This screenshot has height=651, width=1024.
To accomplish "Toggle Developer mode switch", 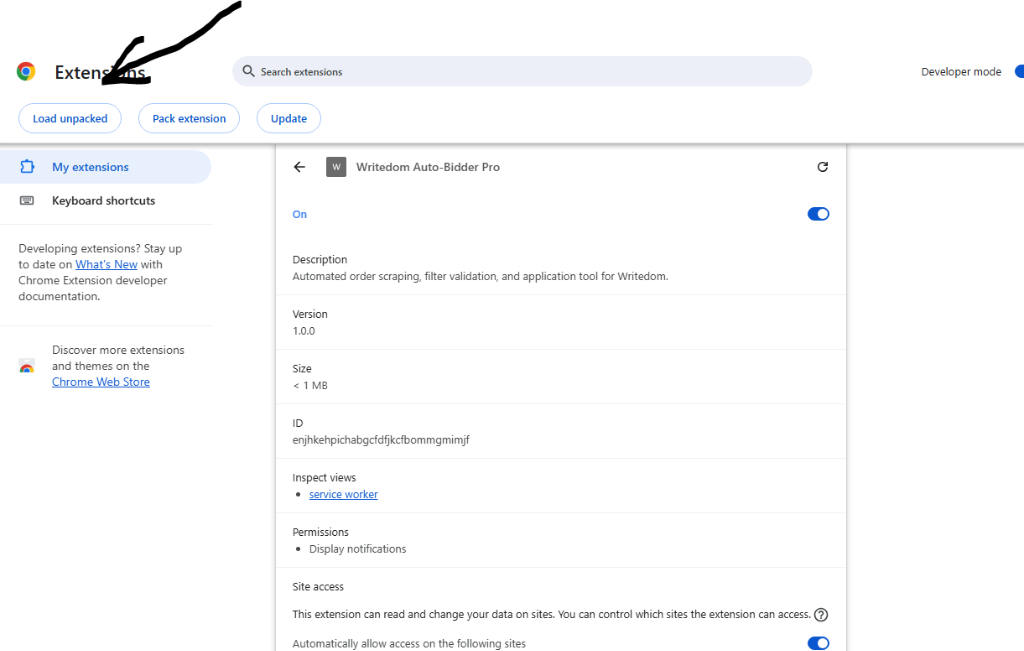I will pyautogui.click(x=1019, y=72).
